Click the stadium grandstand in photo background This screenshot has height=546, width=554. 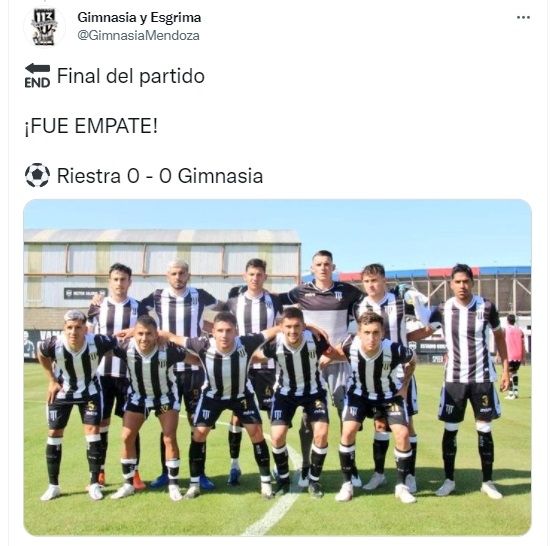pyautogui.click(x=163, y=269)
